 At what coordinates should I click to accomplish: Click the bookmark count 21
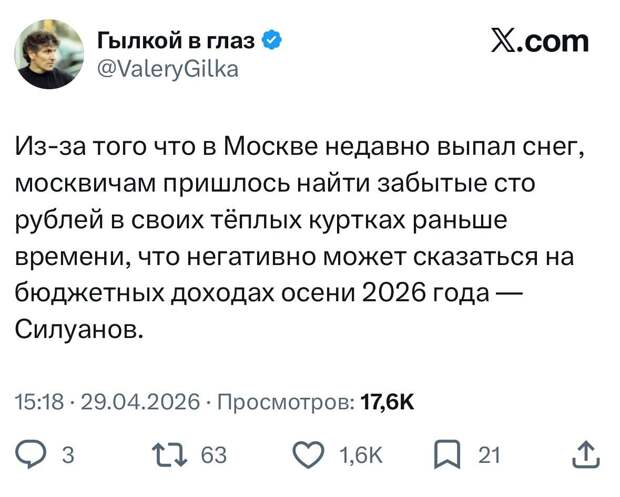tap(488, 456)
